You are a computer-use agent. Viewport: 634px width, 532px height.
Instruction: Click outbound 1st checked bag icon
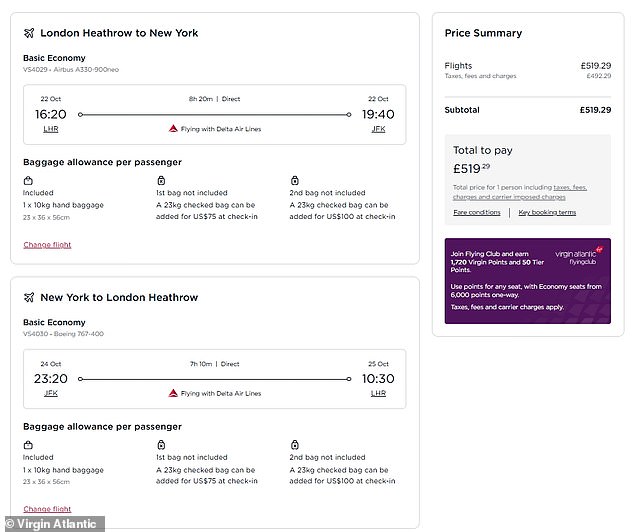pos(161,180)
